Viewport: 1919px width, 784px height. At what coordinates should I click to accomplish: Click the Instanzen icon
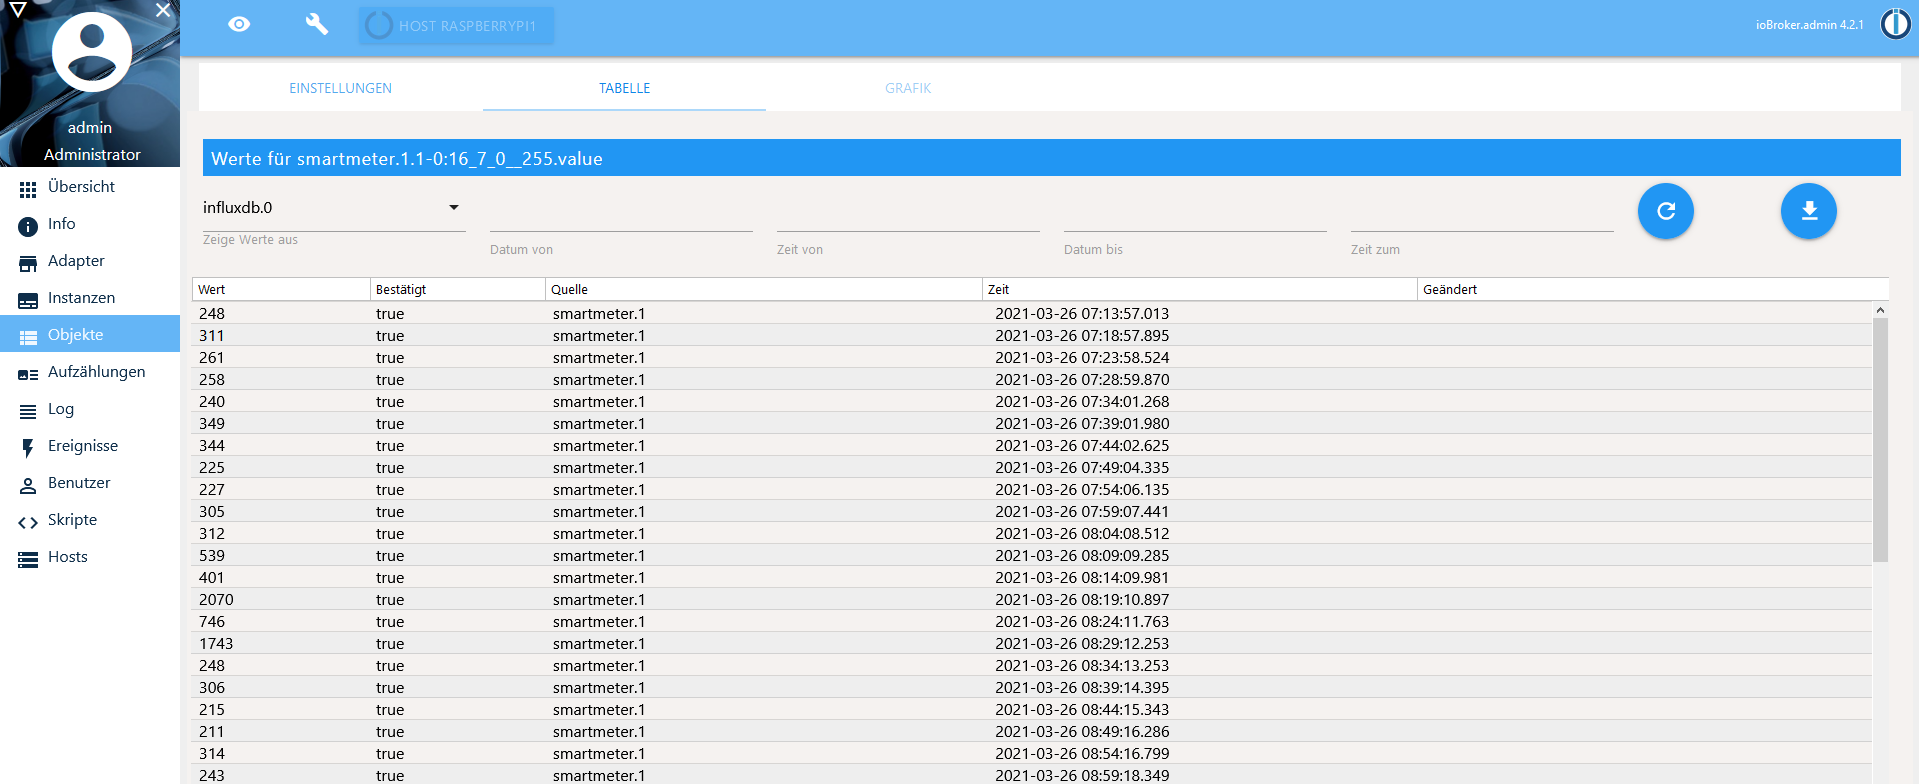coord(28,300)
